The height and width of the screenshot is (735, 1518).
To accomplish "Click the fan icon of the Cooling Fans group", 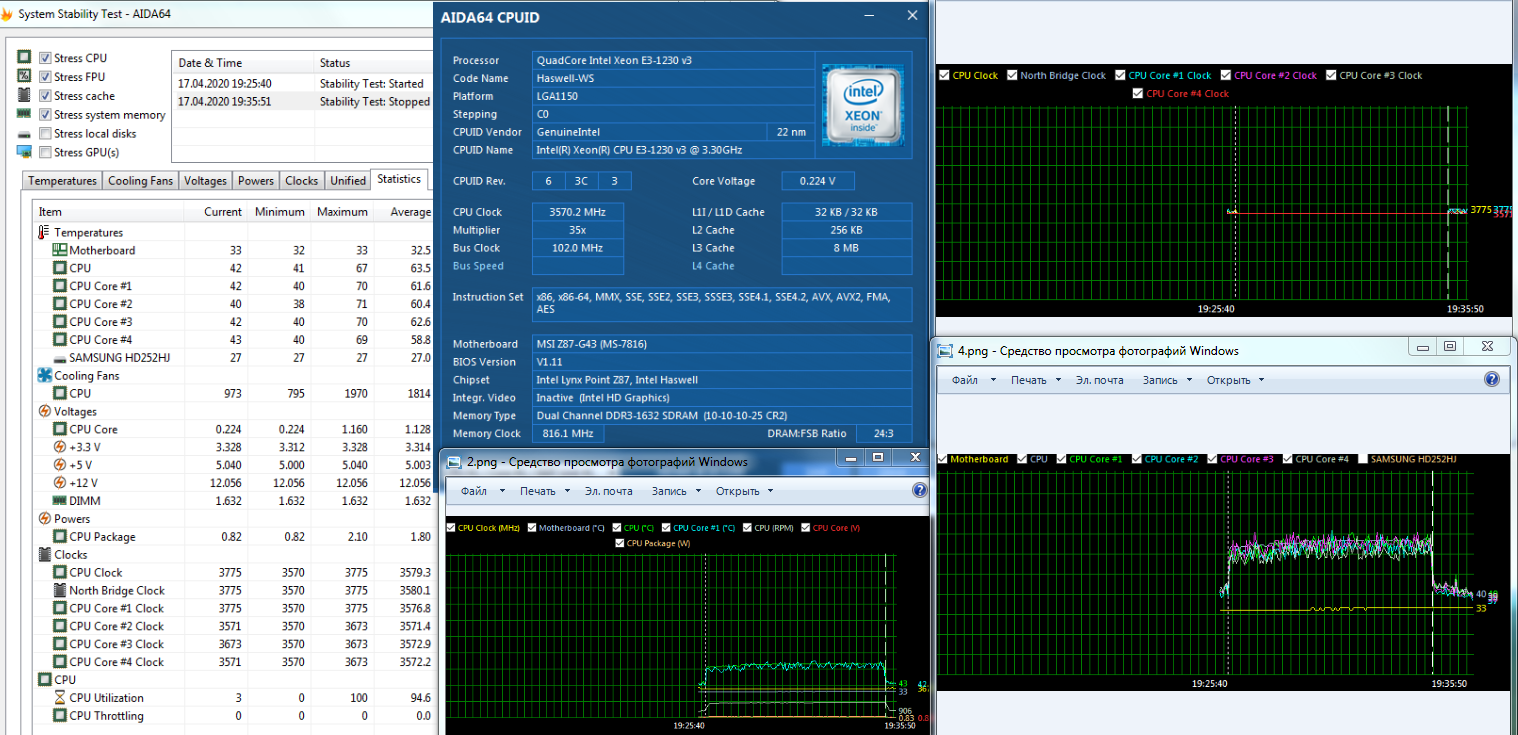I will (44, 375).
